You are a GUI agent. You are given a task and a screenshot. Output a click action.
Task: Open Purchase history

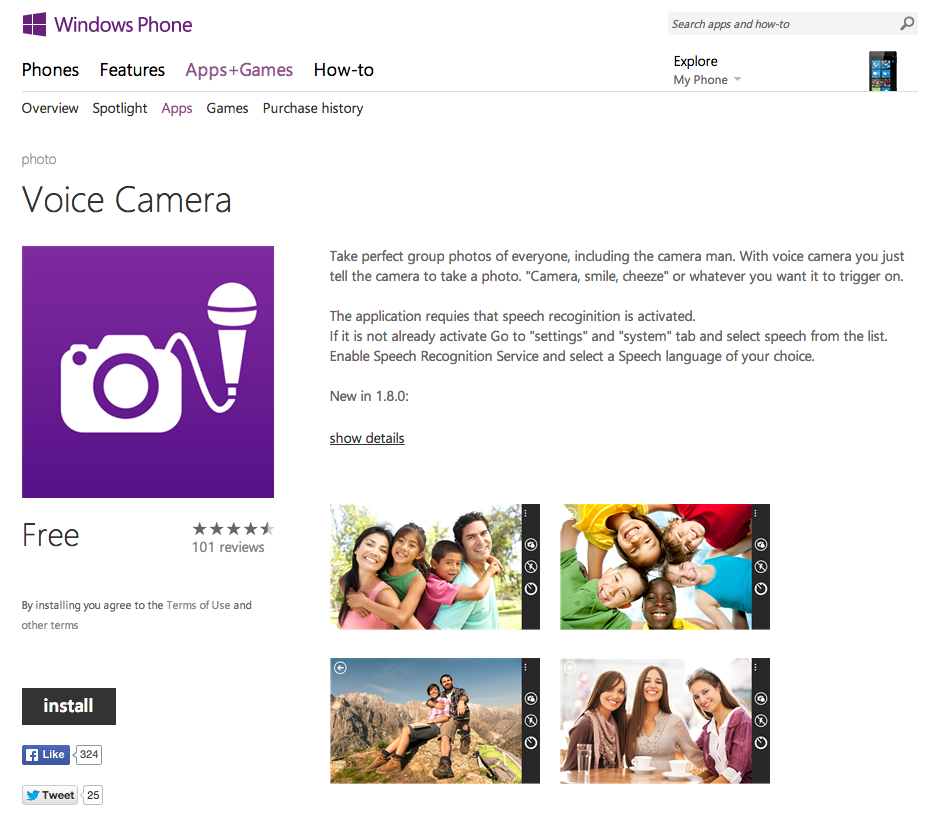click(x=313, y=109)
